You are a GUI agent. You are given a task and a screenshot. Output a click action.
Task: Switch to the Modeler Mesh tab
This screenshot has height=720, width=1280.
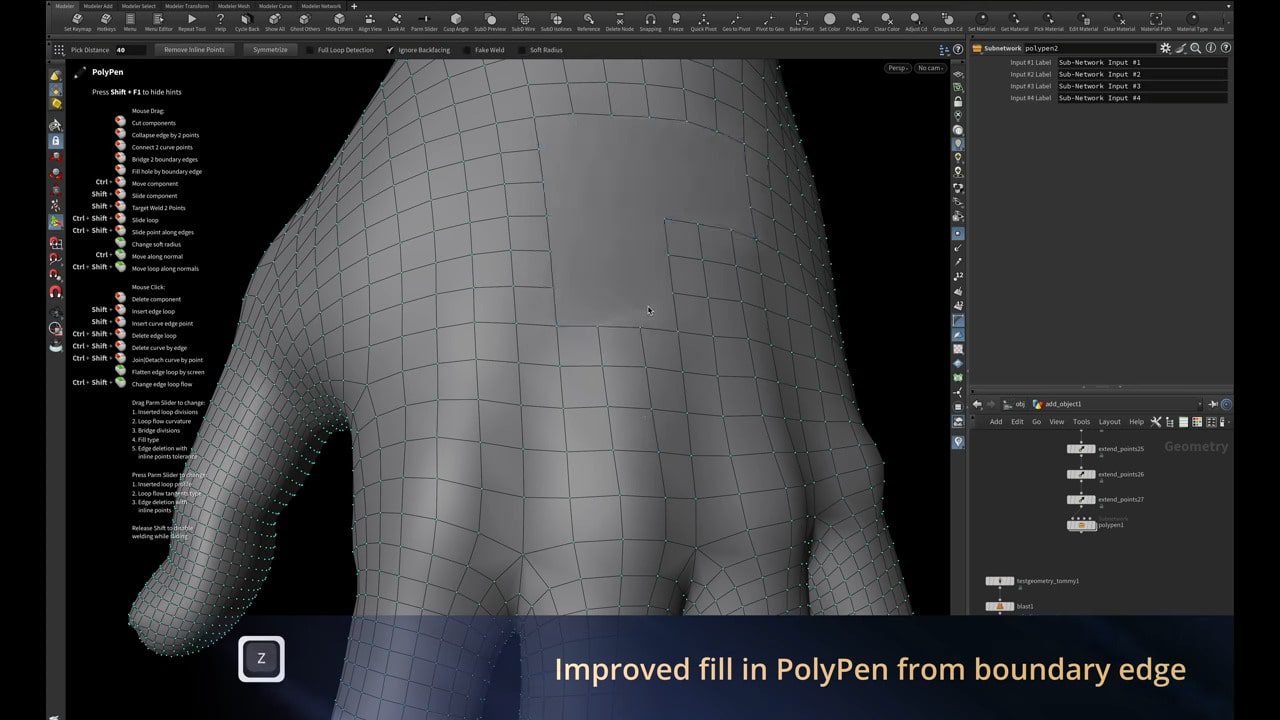pyautogui.click(x=235, y=4)
